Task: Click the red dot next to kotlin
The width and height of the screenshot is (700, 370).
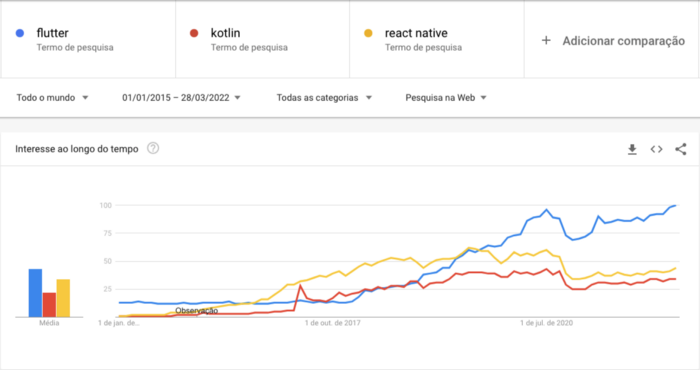Action: pyautogui.click(x=194, y=33)
